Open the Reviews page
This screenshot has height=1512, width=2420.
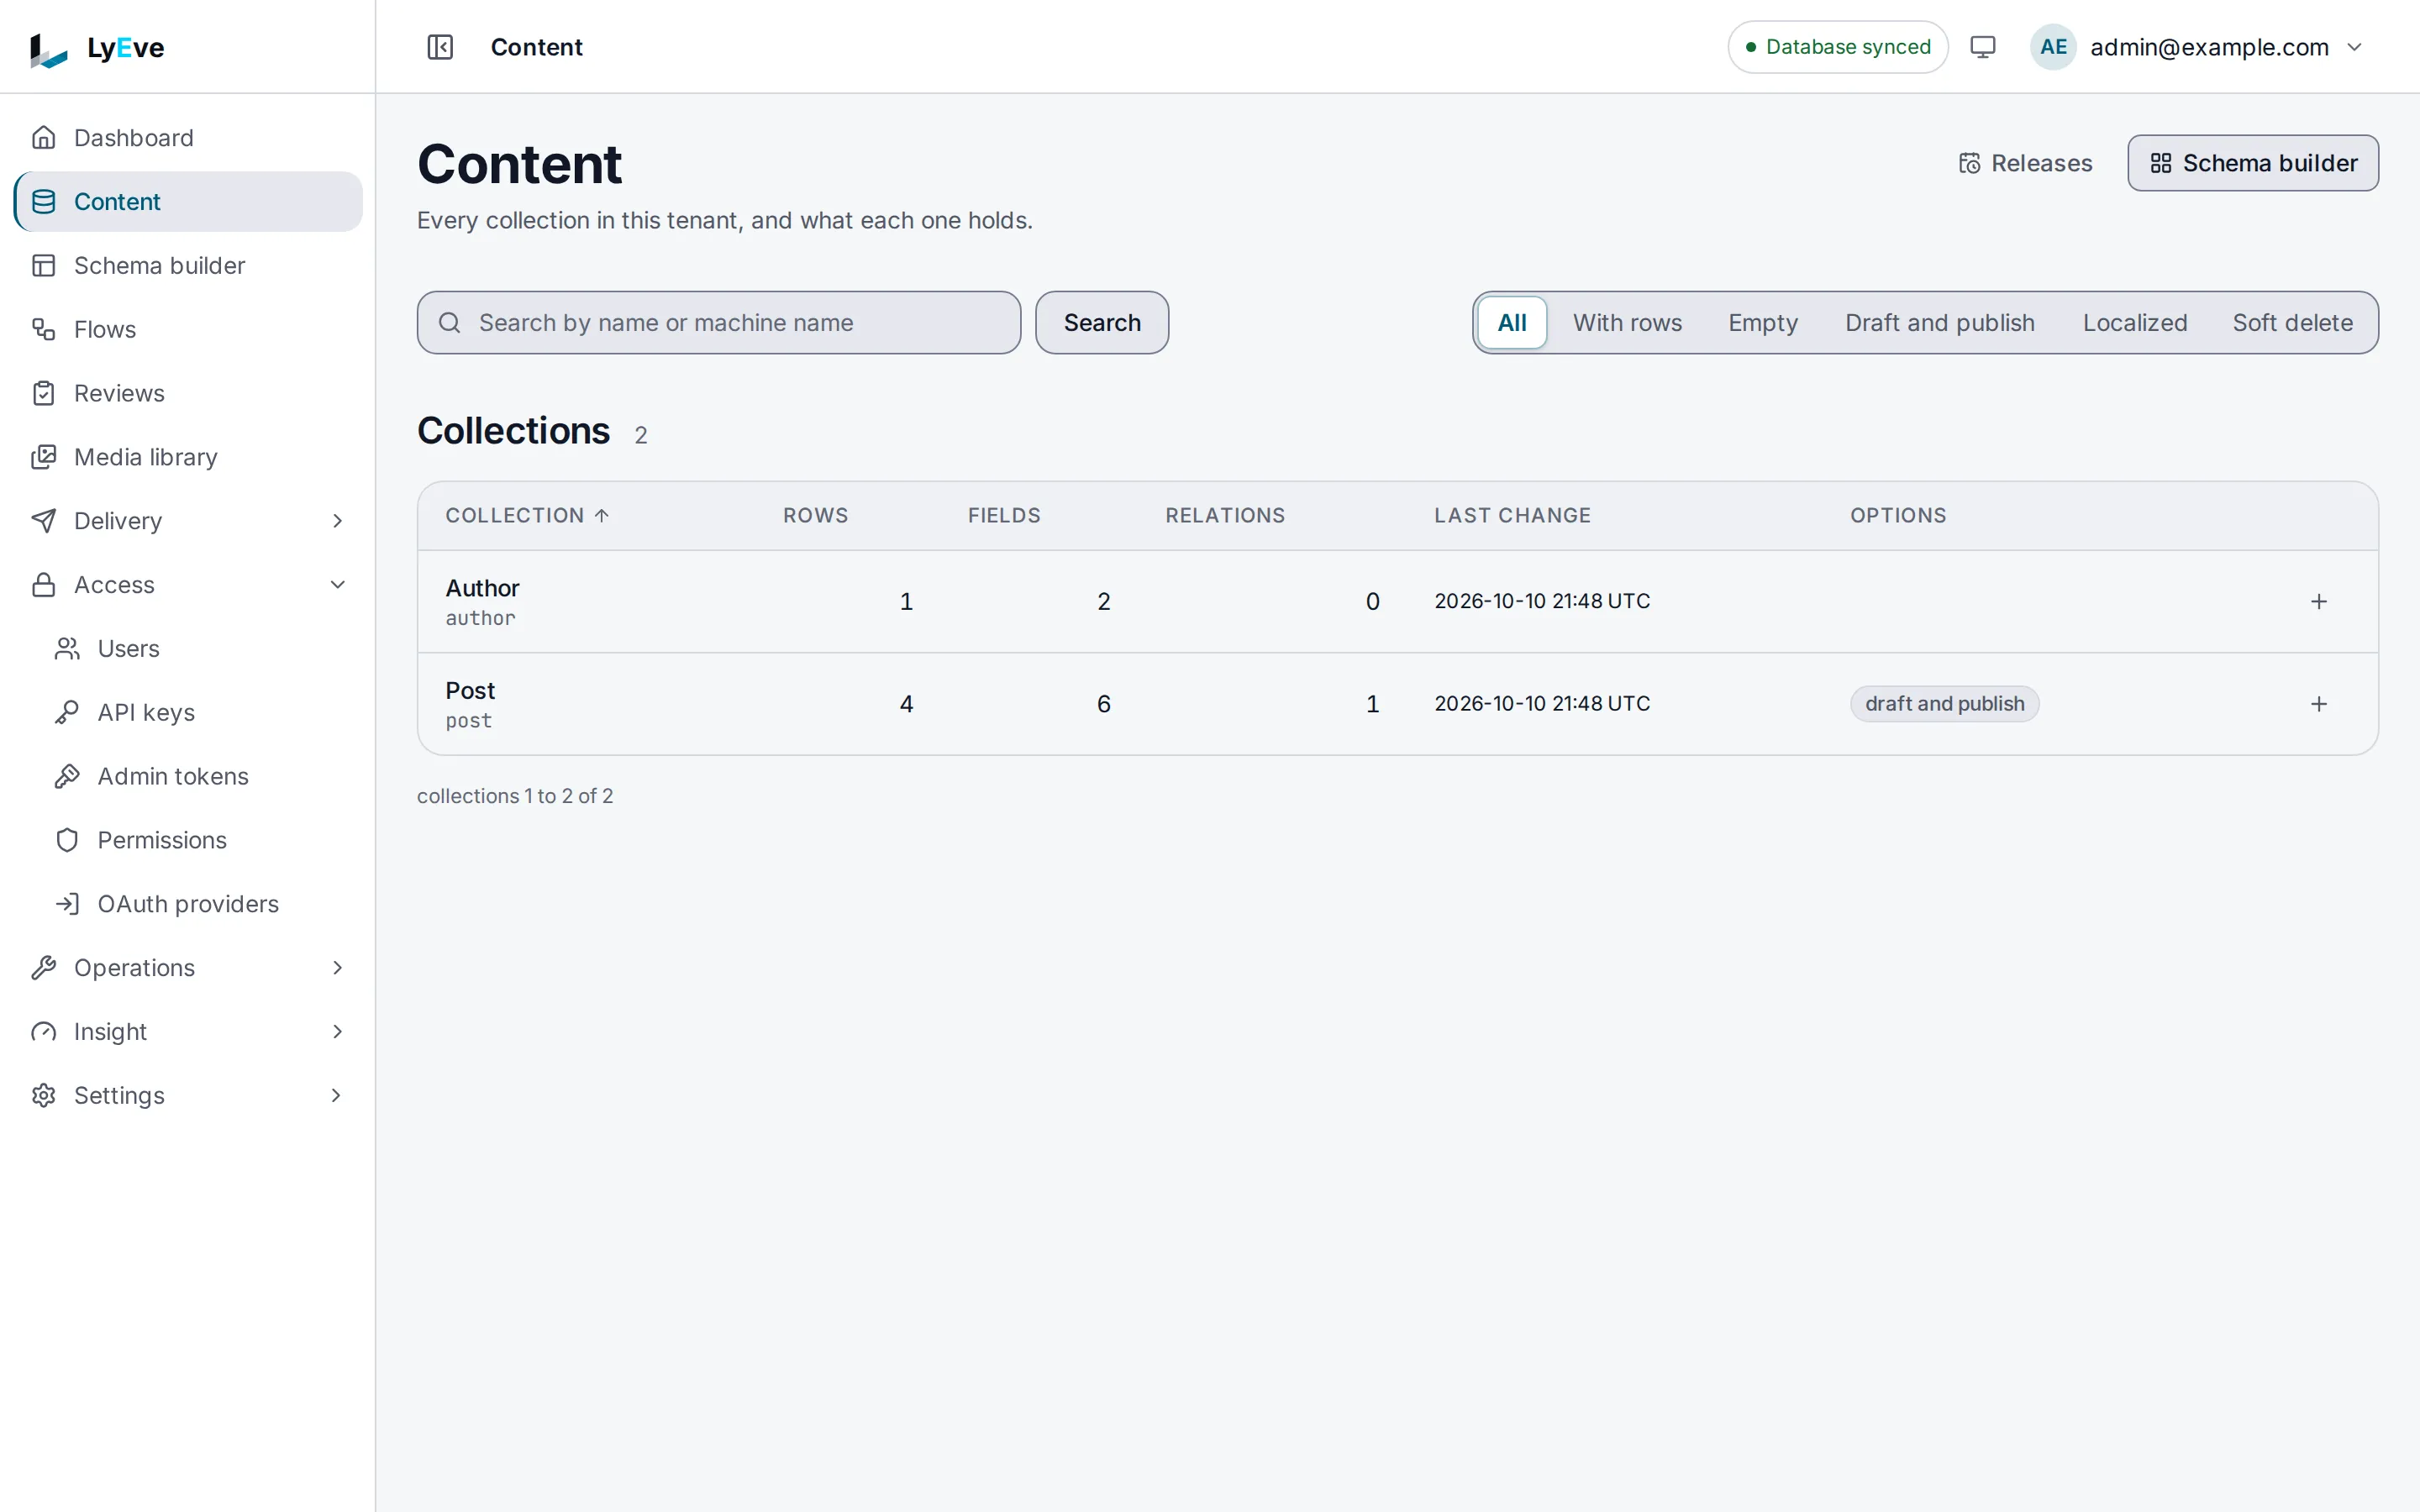click(x=188, y=393)
